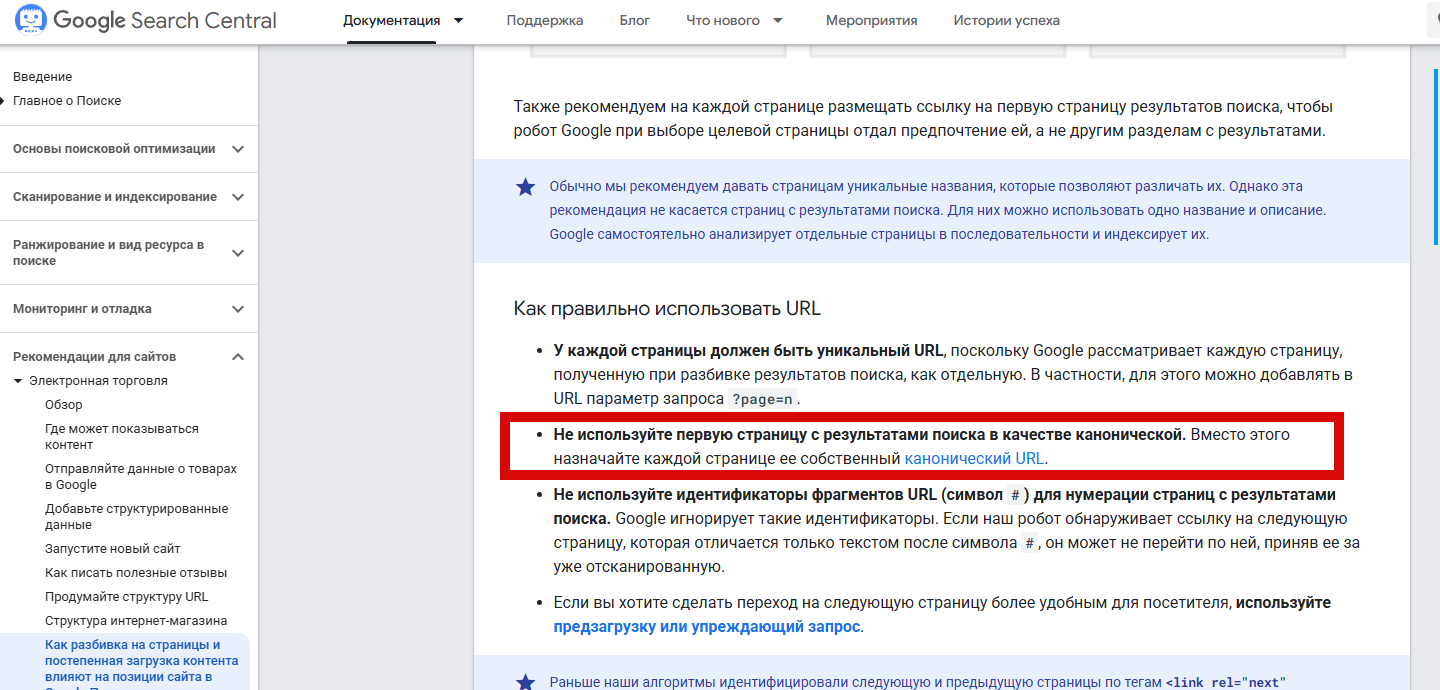Open Где может показываться контент

click(x=122, y=437)
